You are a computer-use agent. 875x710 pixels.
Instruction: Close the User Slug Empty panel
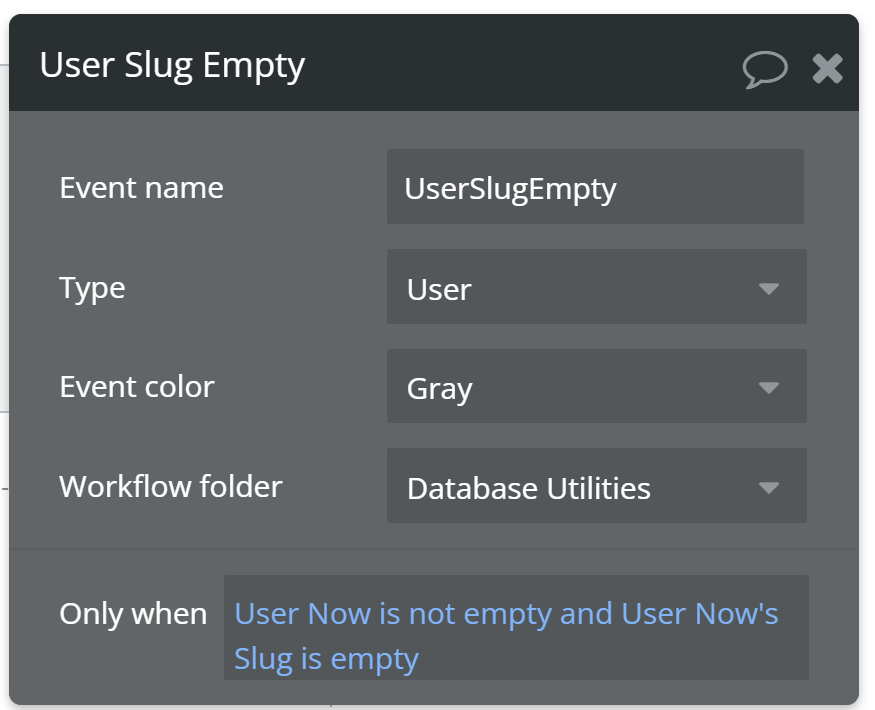pyautogui.click(x=827, y=68)
